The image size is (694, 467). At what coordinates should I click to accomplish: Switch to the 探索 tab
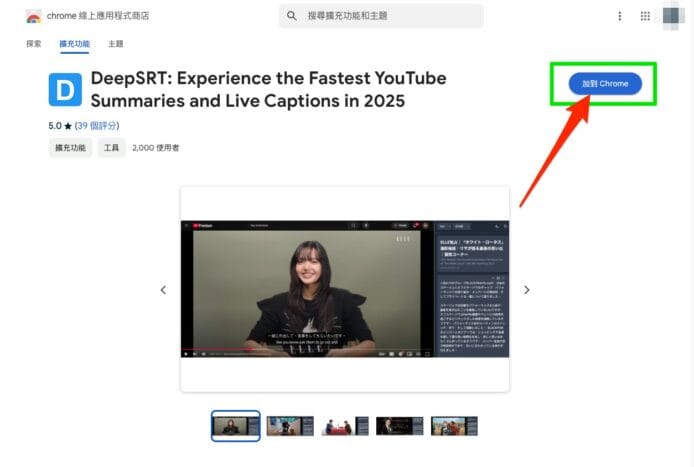point(34,44)
